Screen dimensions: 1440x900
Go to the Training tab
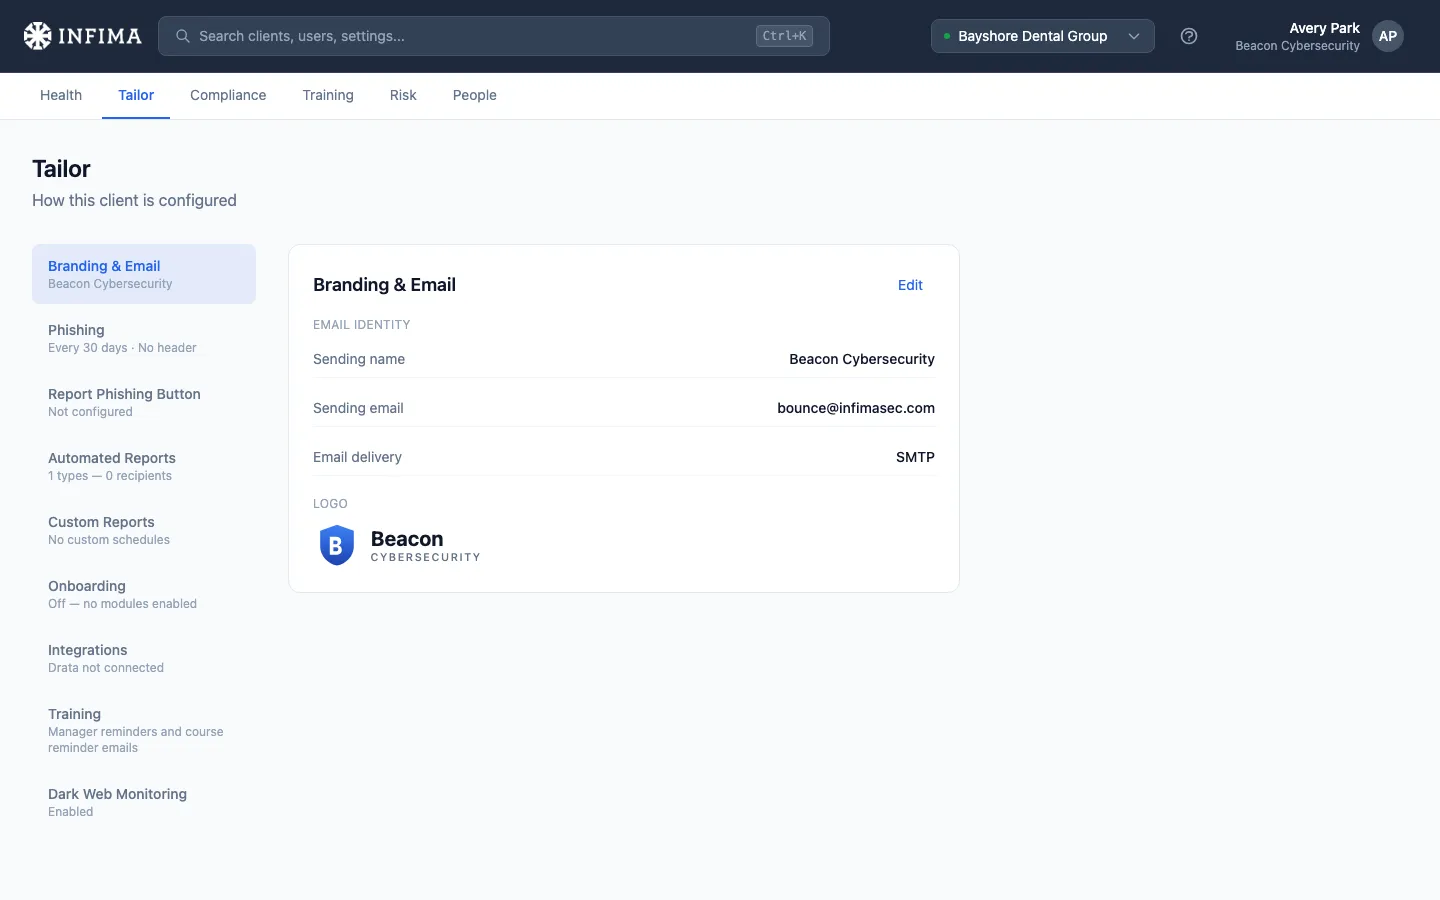click(x=328, y=95)
